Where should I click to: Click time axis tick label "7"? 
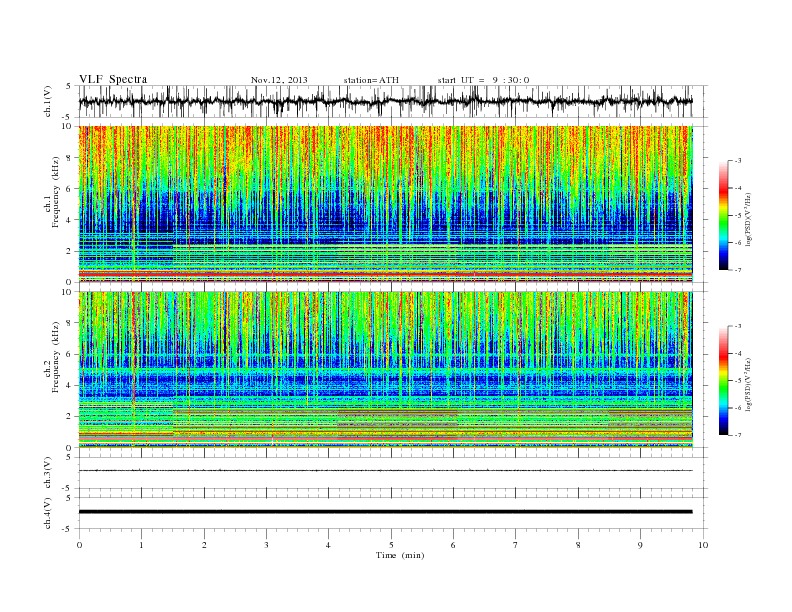pyautogui.click(x=516, y=545)
